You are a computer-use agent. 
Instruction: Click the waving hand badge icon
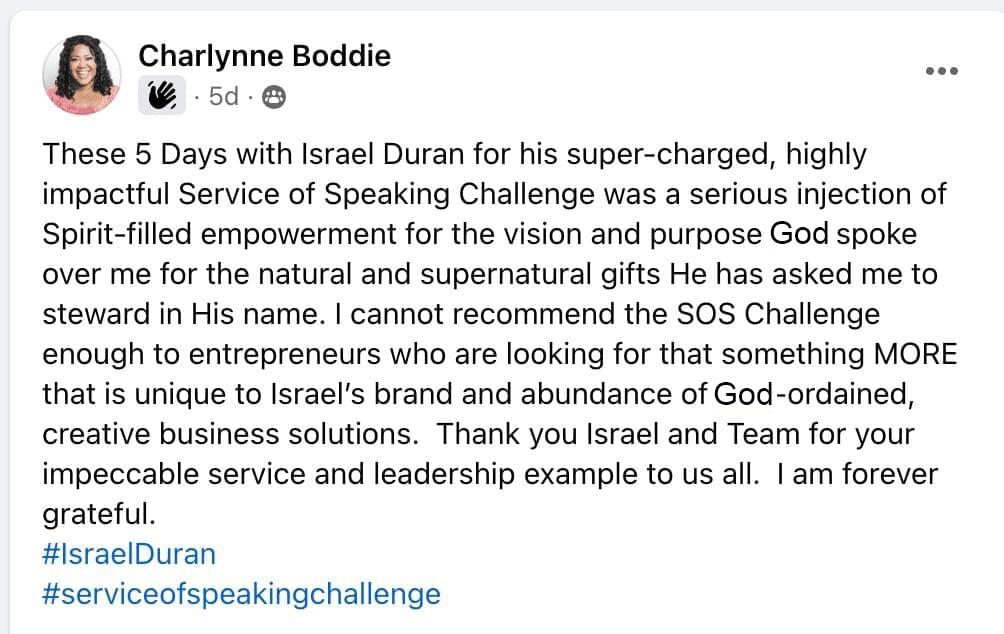(x=162, y=96)
